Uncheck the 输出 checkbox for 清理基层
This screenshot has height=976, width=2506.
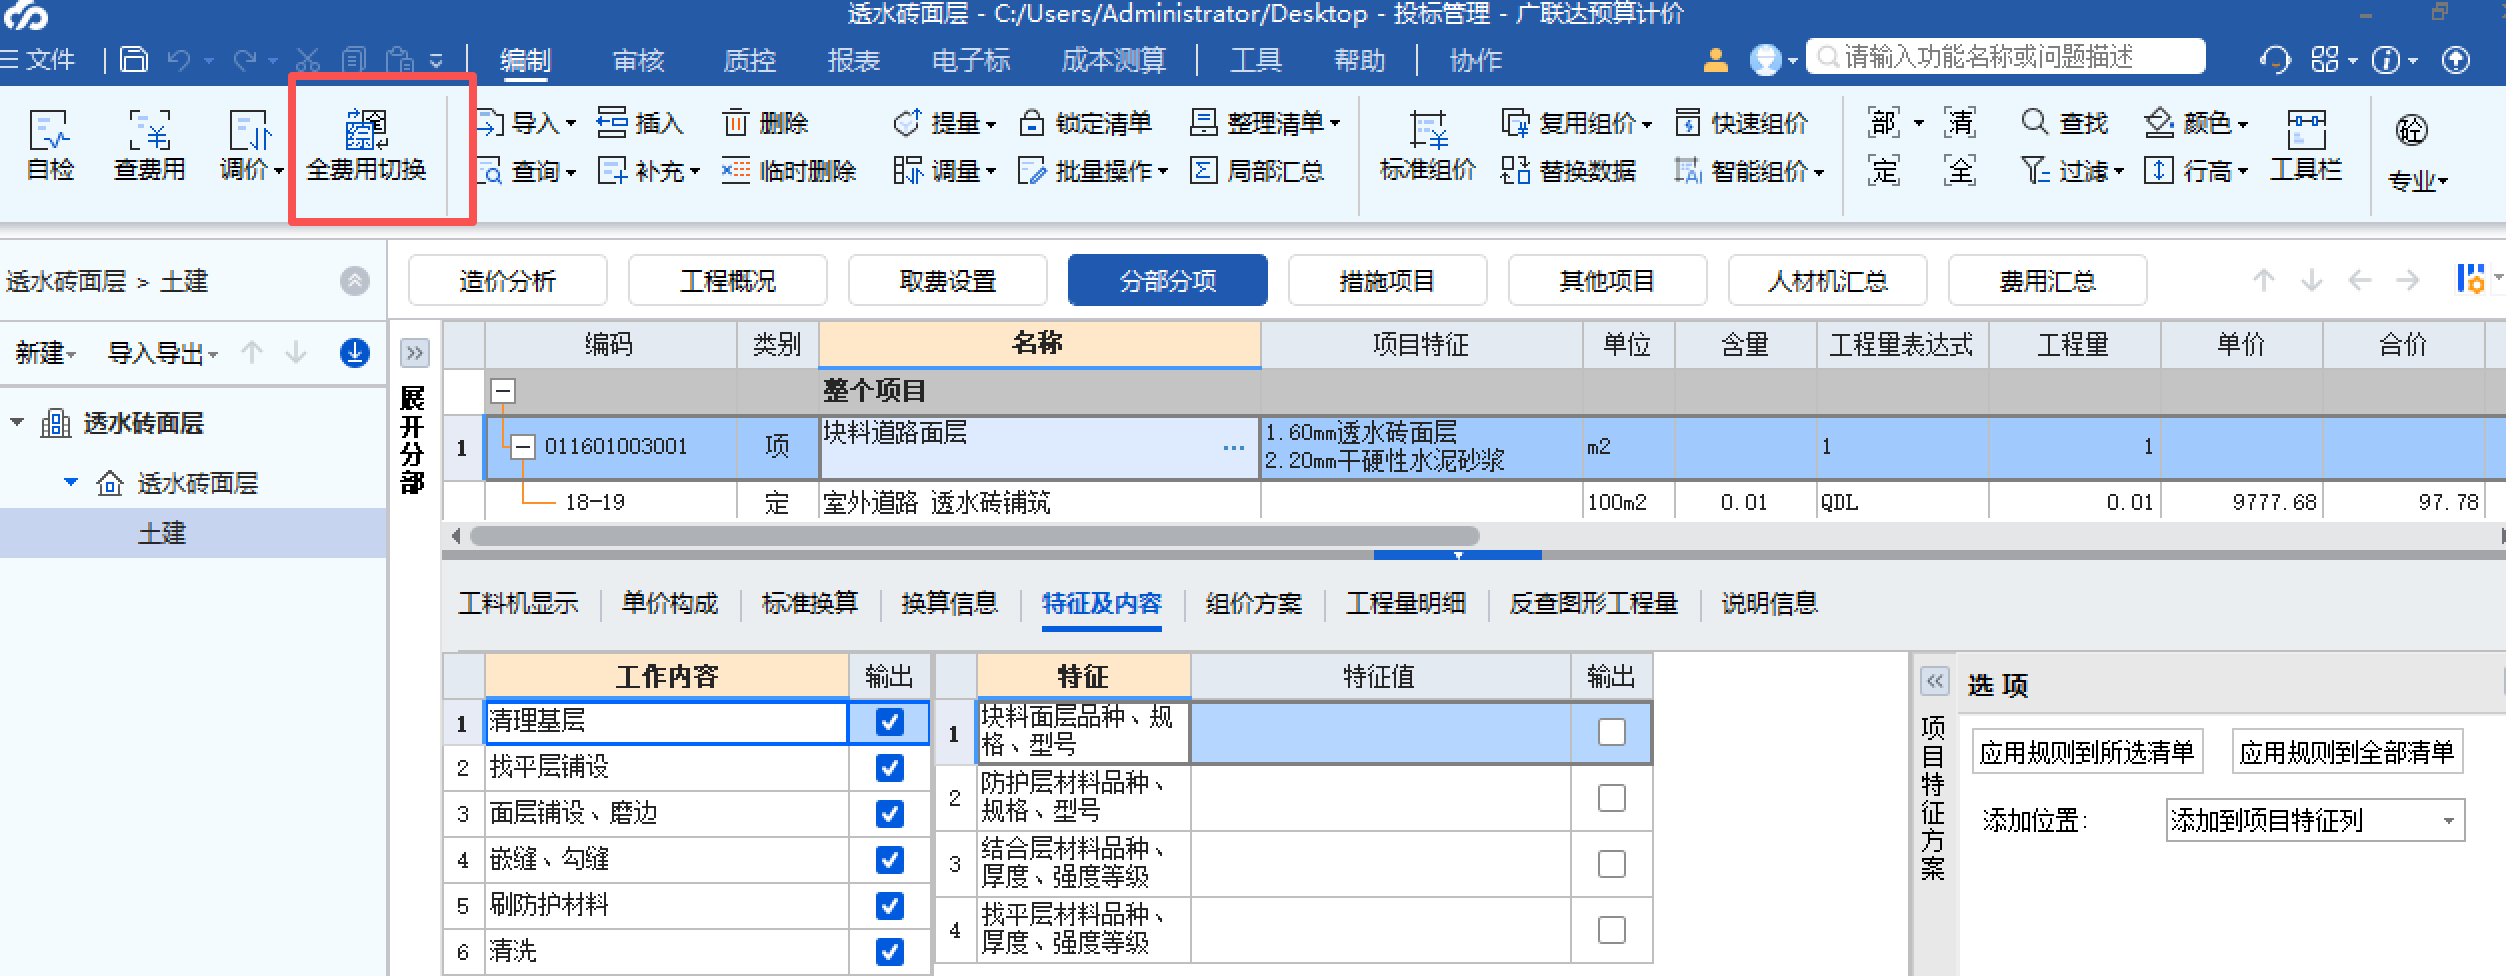point(889,722)
